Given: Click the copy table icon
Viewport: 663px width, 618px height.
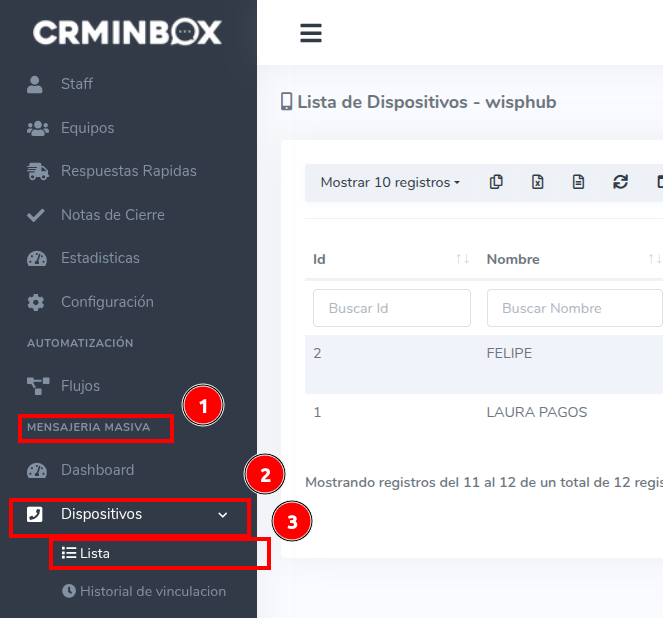Looking at the screenshot, I should click(x=496, y=182).
